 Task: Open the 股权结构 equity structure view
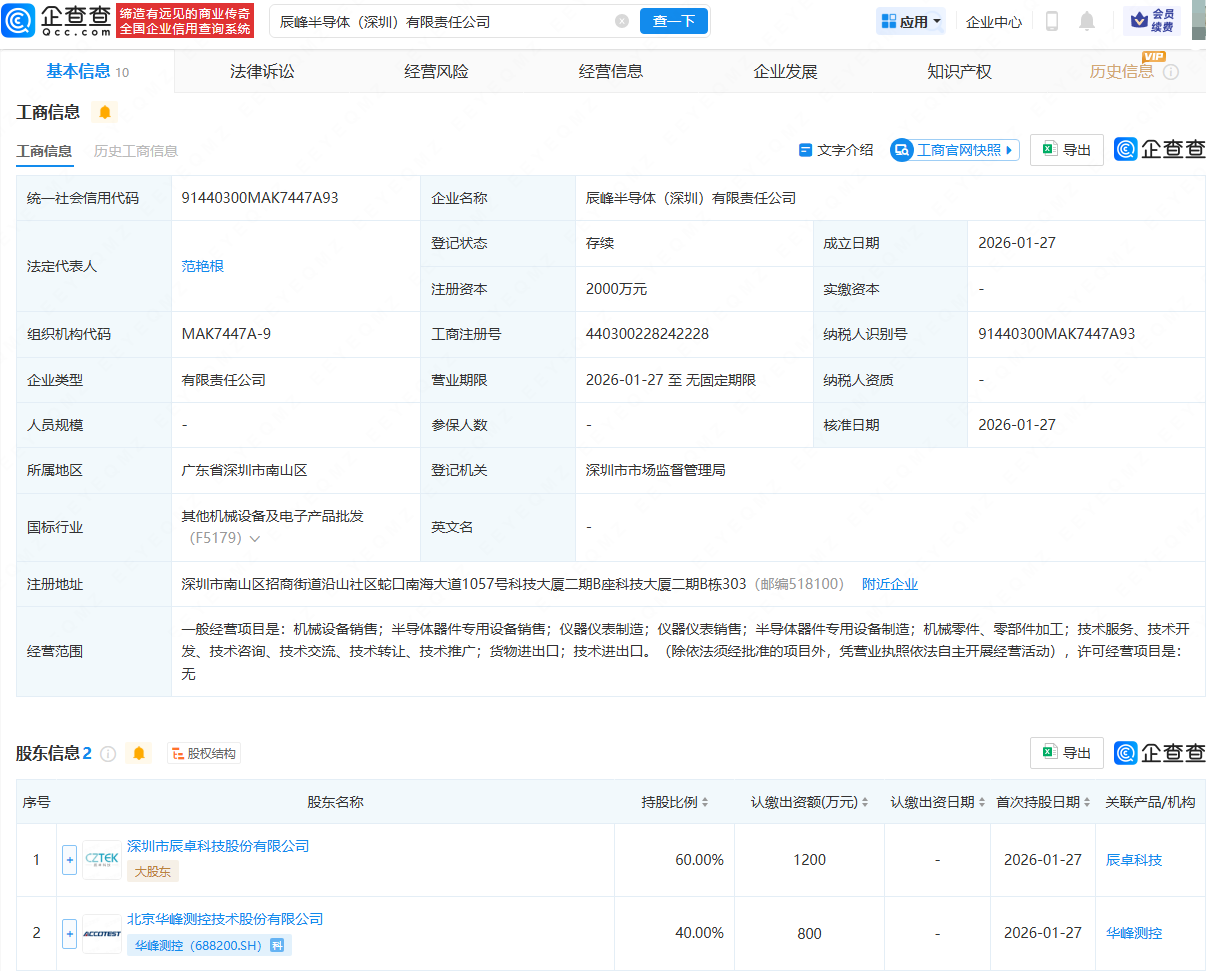click(203, 753)
